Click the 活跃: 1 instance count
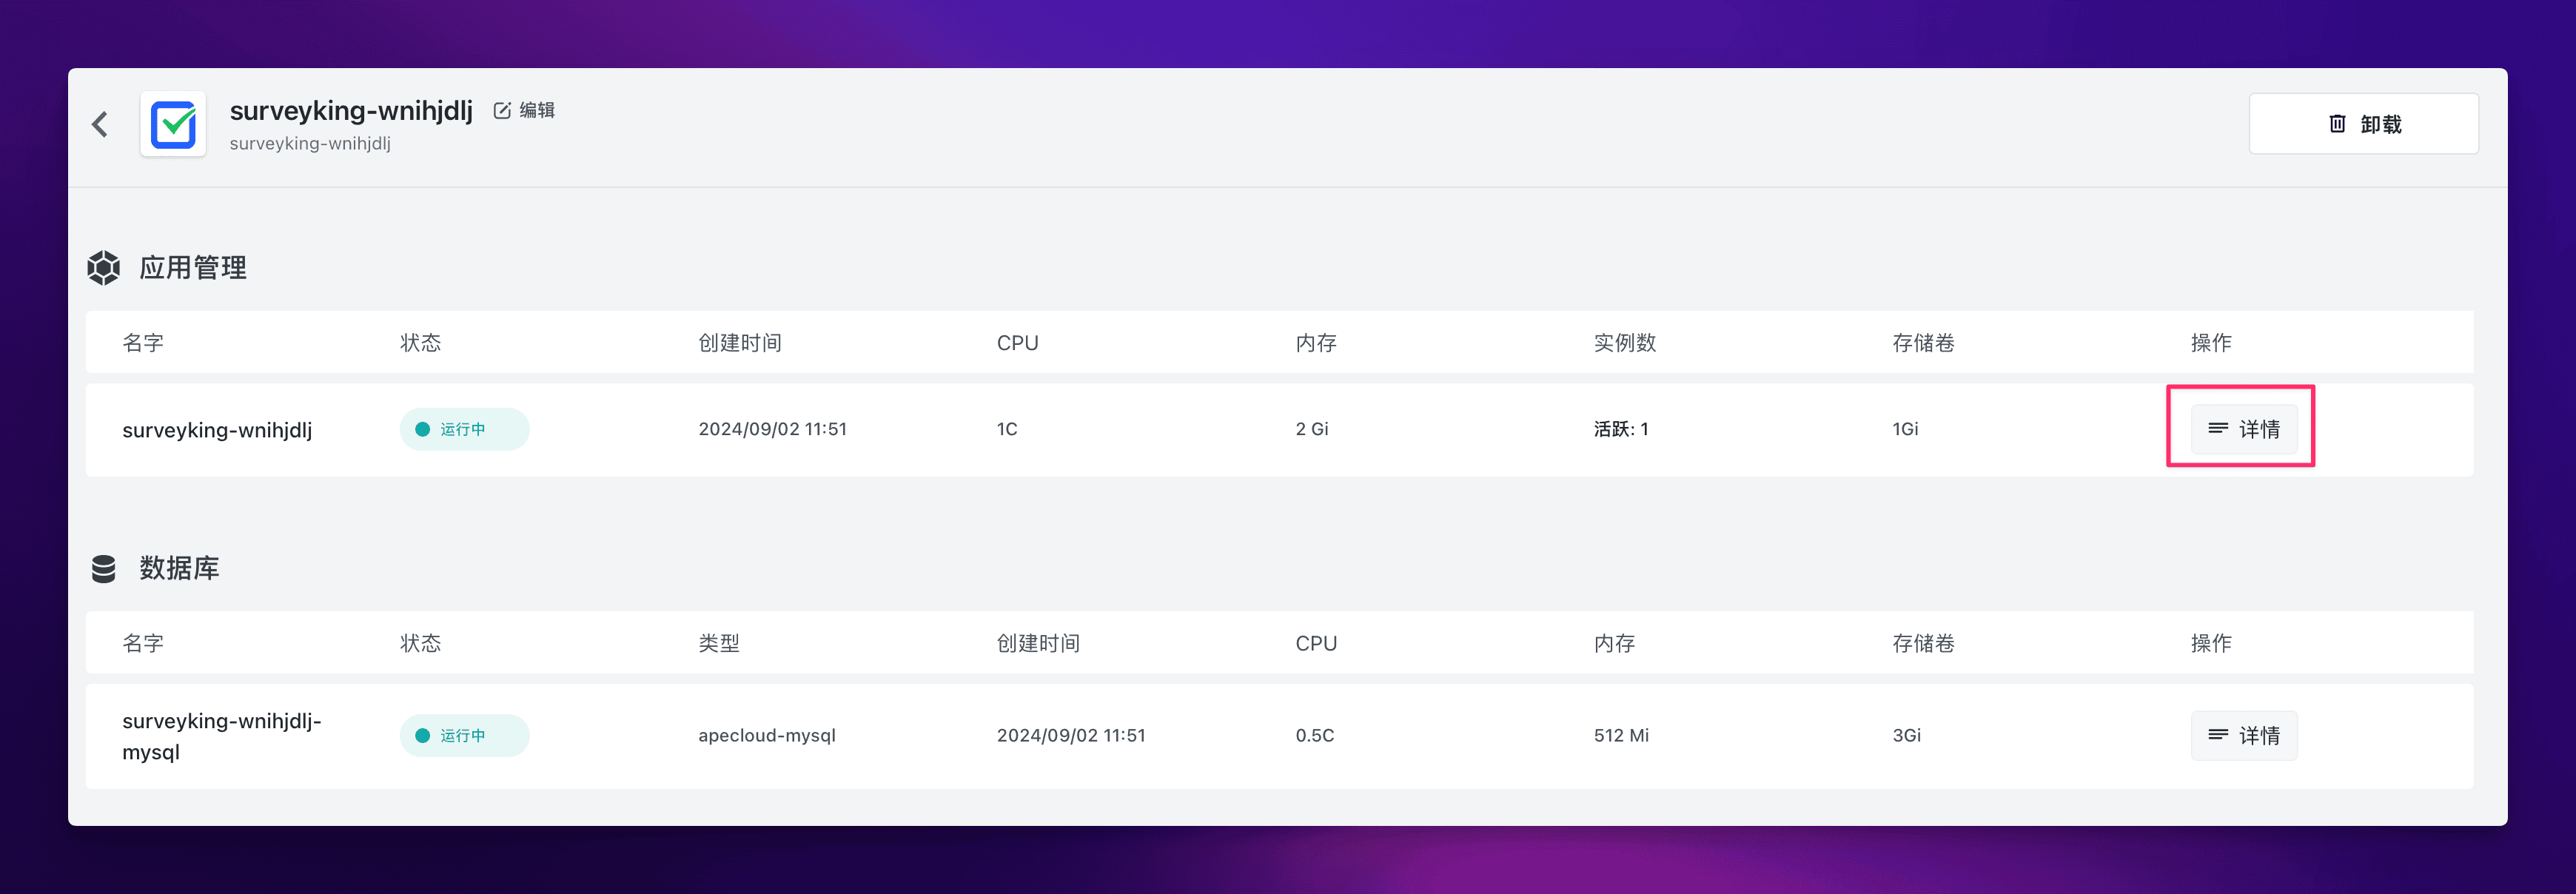This screenshot has height=894, width=2576. point(1620,429)
